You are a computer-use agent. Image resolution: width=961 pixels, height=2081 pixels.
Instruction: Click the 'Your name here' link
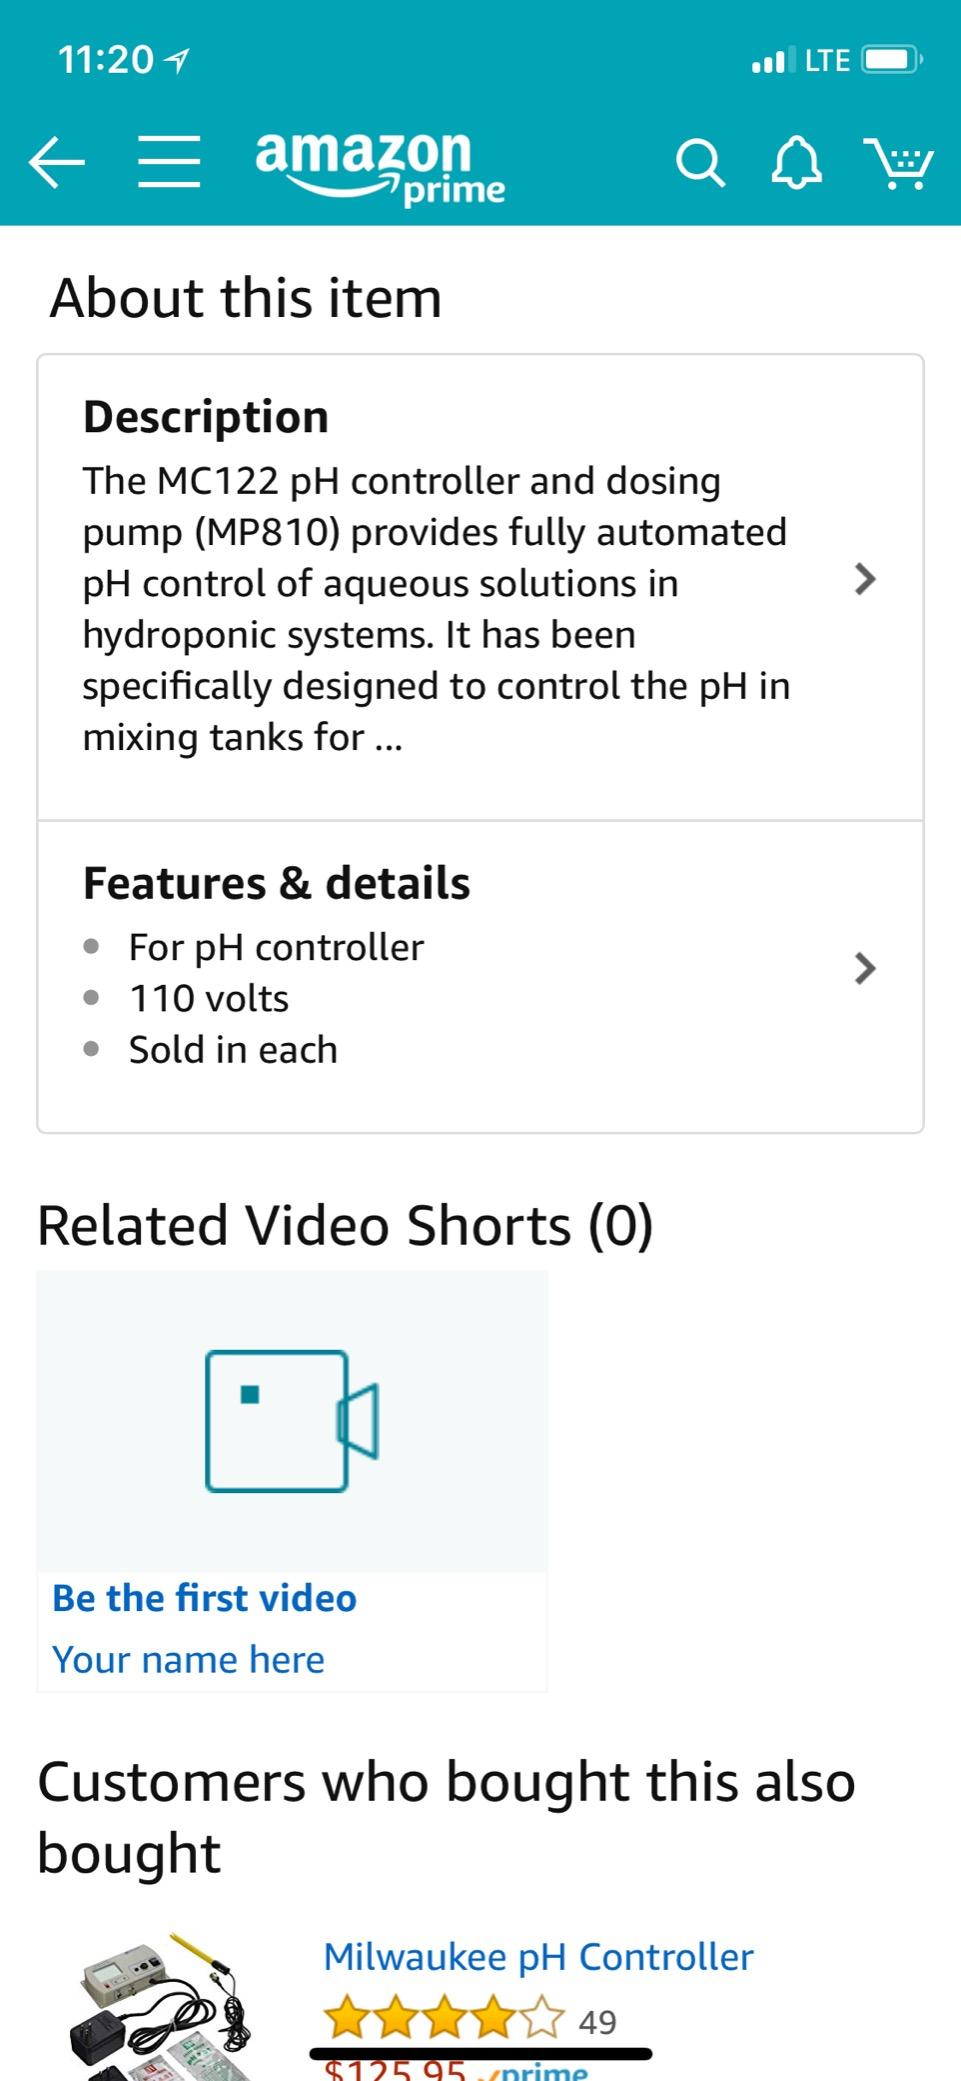[x=188, y=1660]
